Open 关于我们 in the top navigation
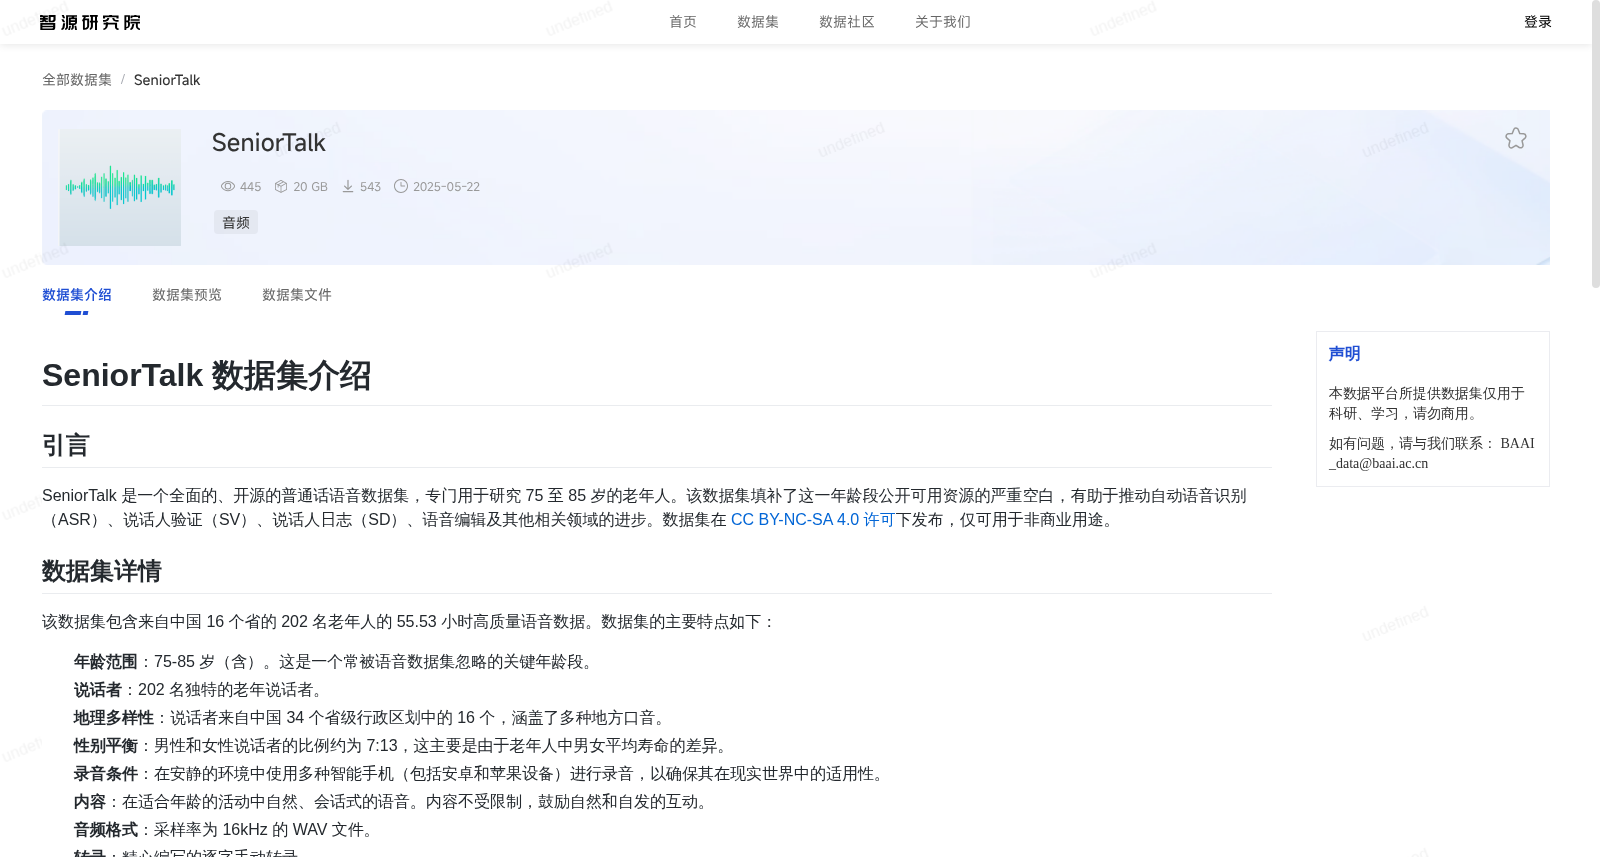1600x857 pixels. click(943, 22)
